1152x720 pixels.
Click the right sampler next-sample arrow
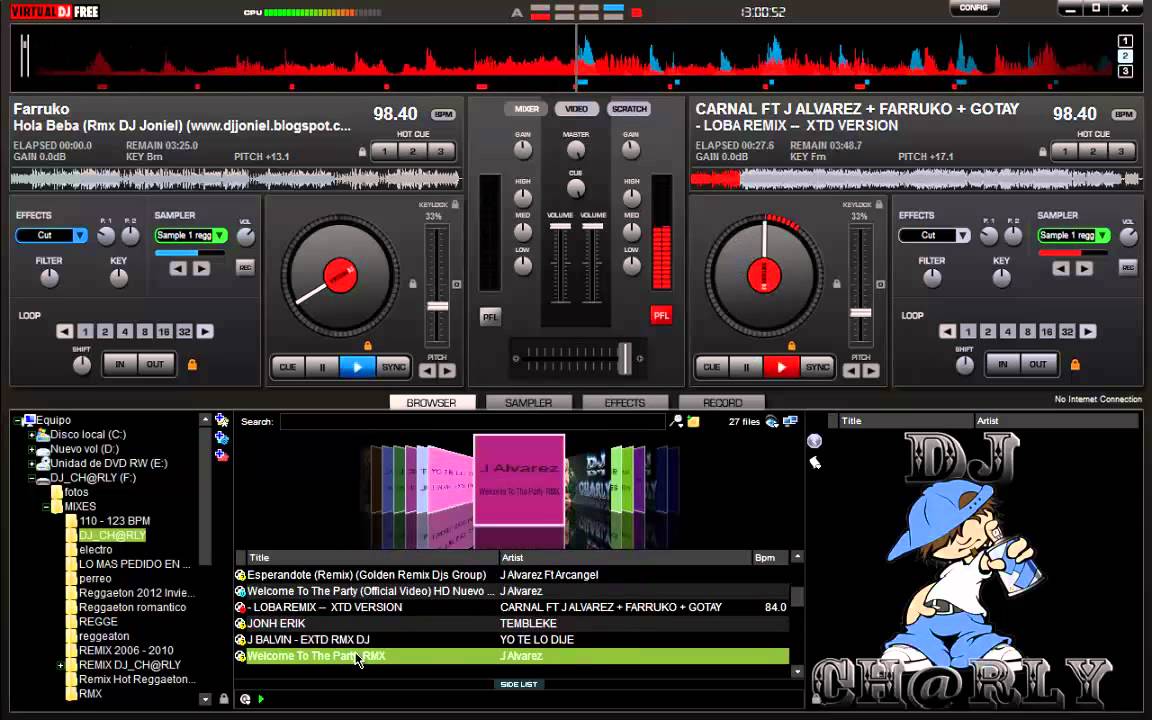1084,269
